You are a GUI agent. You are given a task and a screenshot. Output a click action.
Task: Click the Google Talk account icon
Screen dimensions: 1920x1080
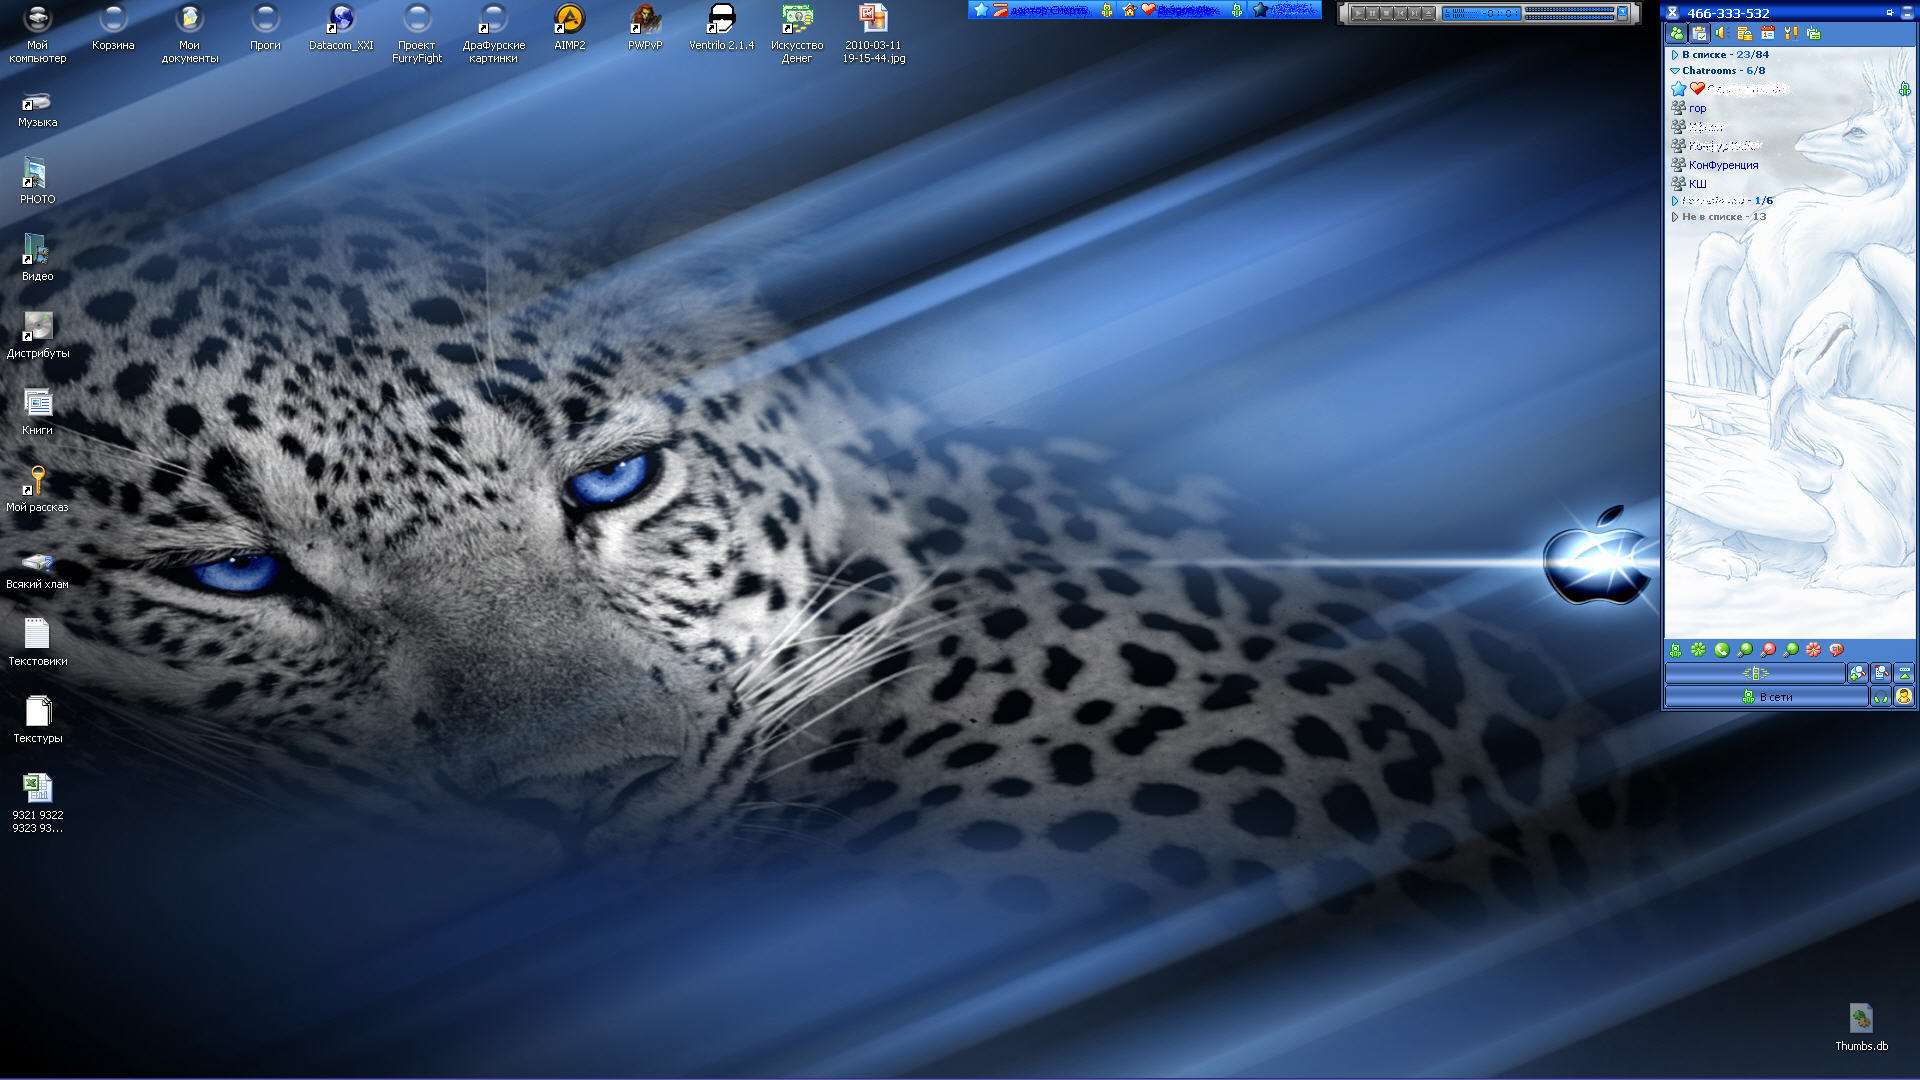click(1836, 650)
